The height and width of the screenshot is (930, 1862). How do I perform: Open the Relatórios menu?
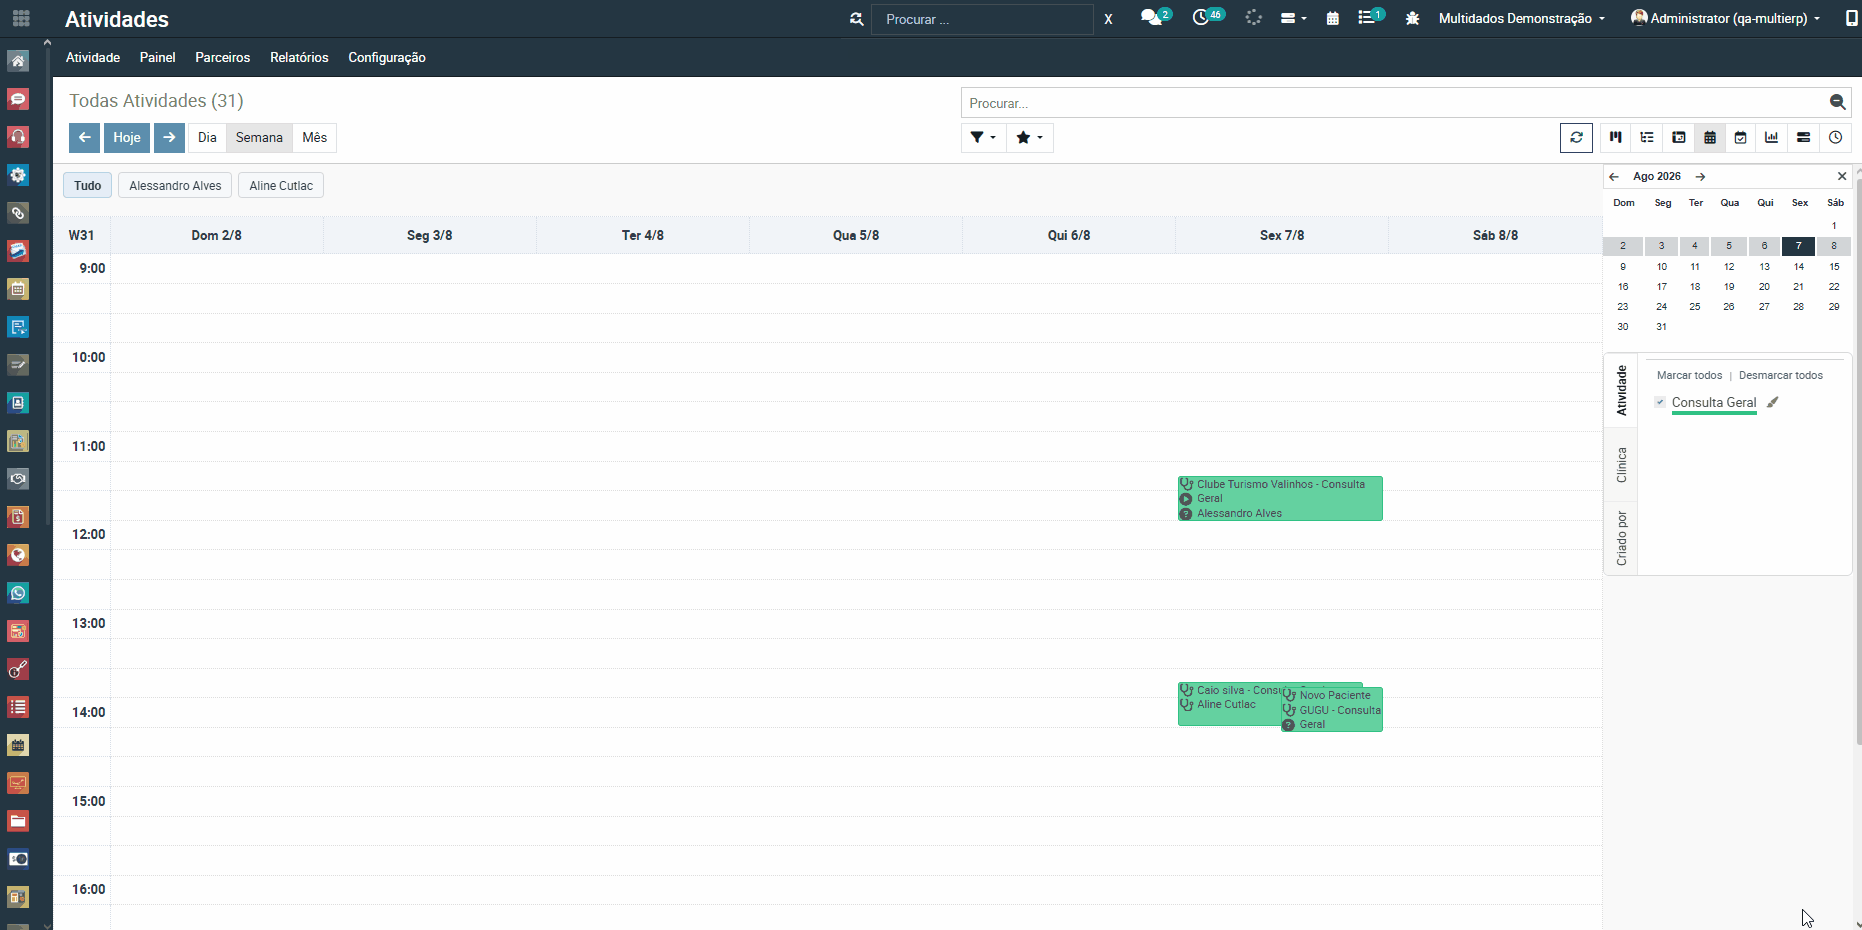pyautogui.click(x=299, y=58)
